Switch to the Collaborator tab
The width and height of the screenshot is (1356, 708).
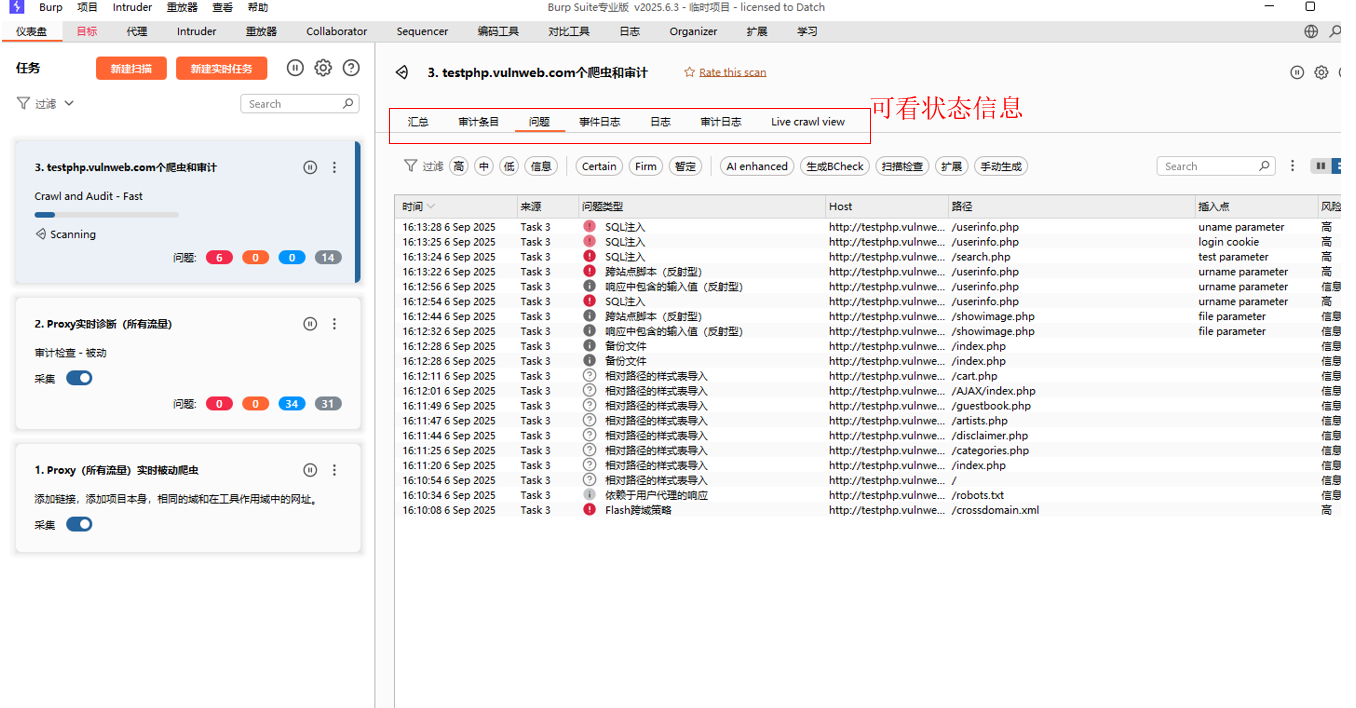[x=337, y=32]
